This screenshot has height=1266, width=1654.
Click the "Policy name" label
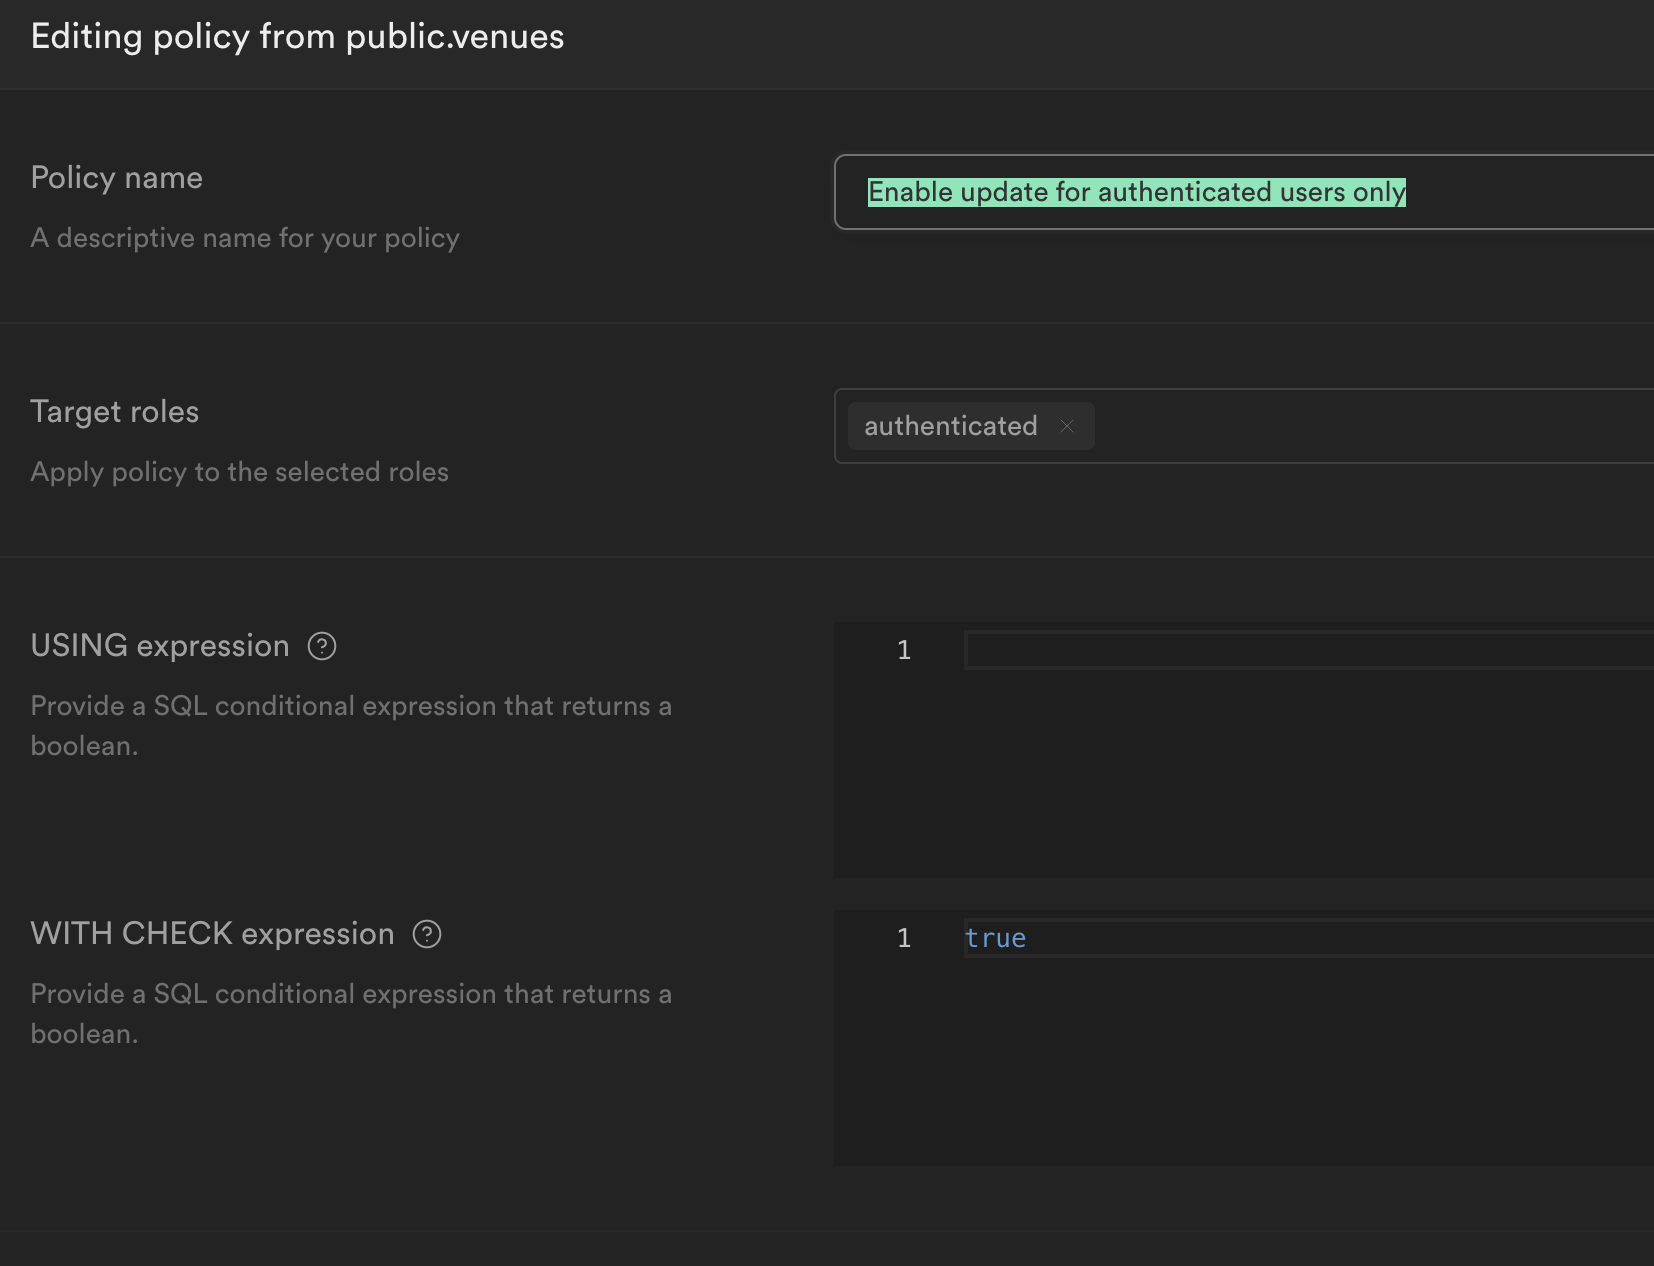tap(117, 178)
